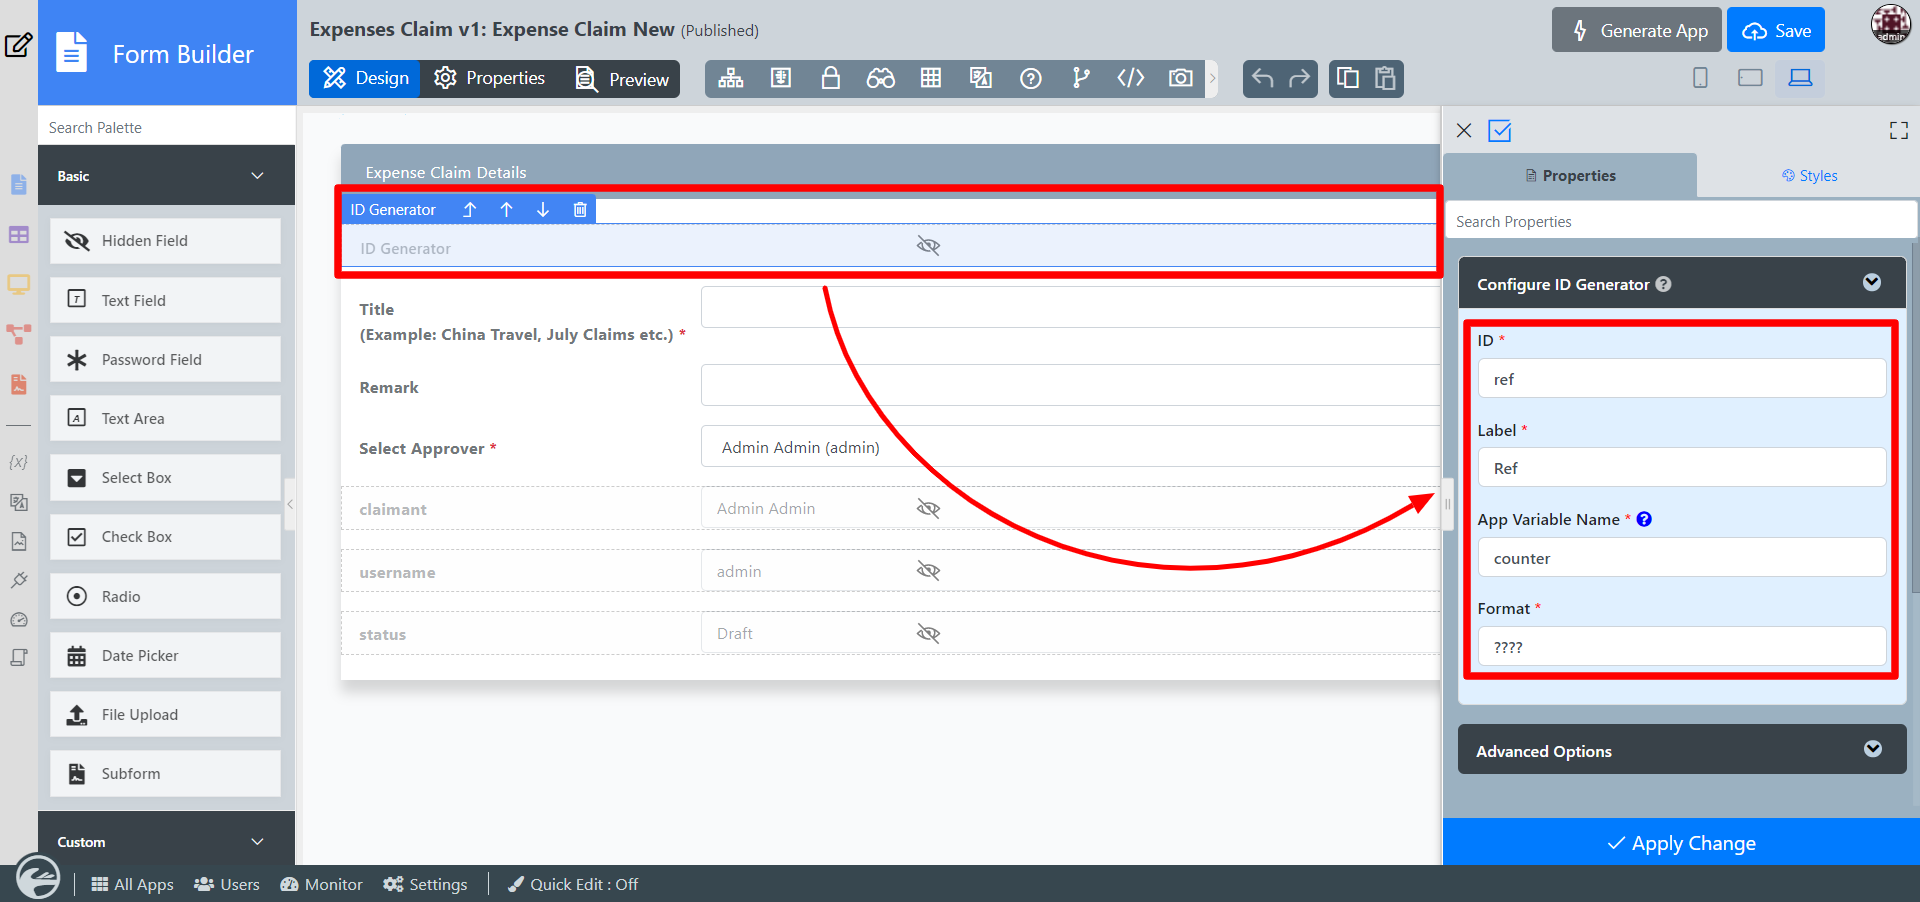This screenshot has height=902, width=1920.
Task: Click help icon beside Configure ID Generator
Action: tap(1663, 284)
